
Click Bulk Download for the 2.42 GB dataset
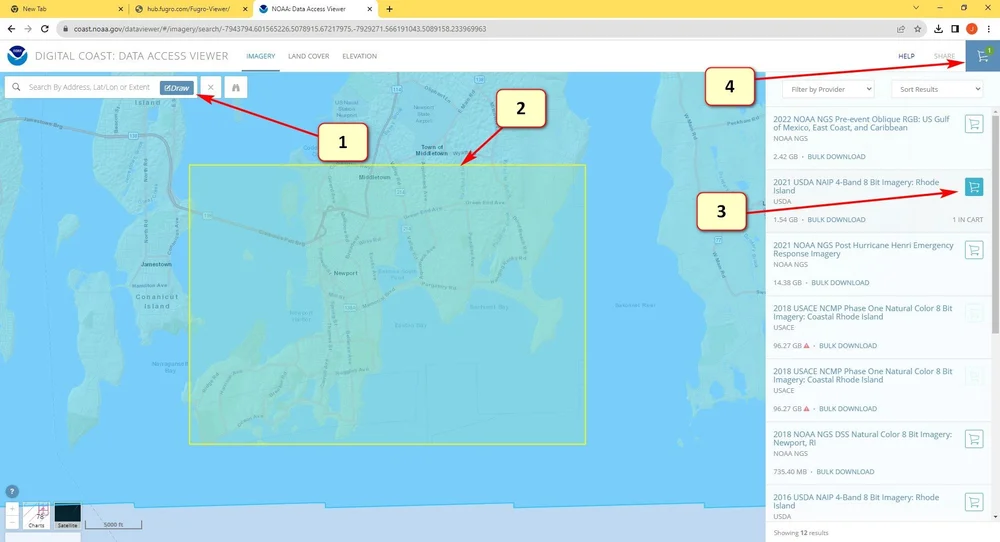836,156
